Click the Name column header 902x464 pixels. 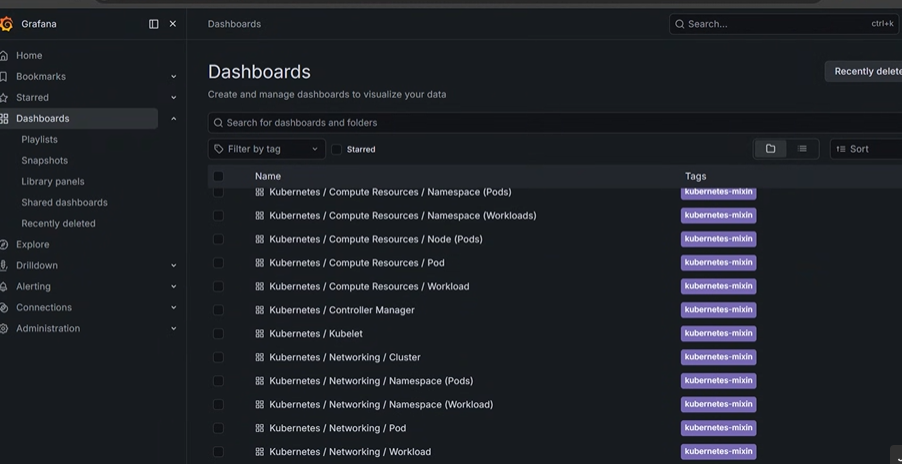pos(267,177)
